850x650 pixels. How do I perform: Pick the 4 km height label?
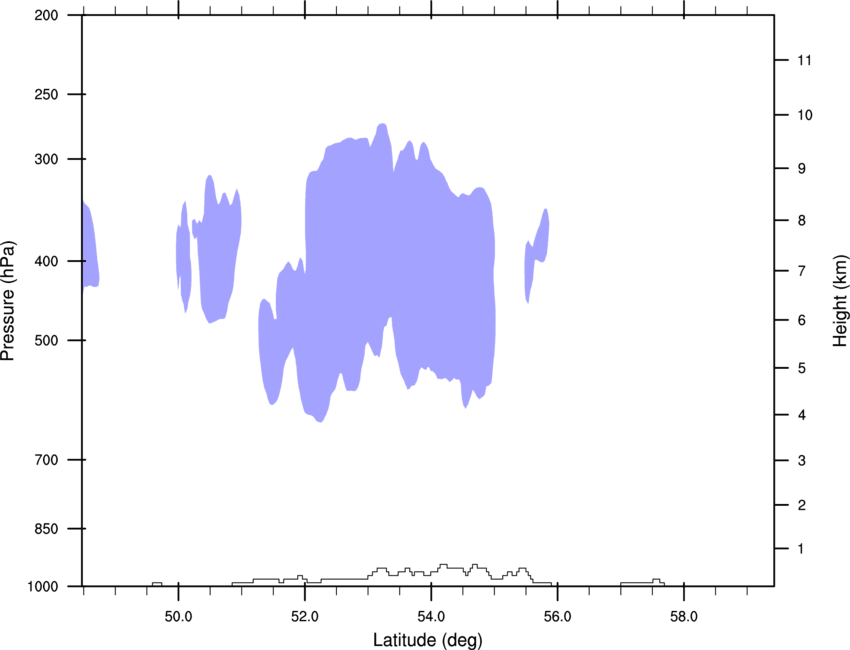click(802, 415)
